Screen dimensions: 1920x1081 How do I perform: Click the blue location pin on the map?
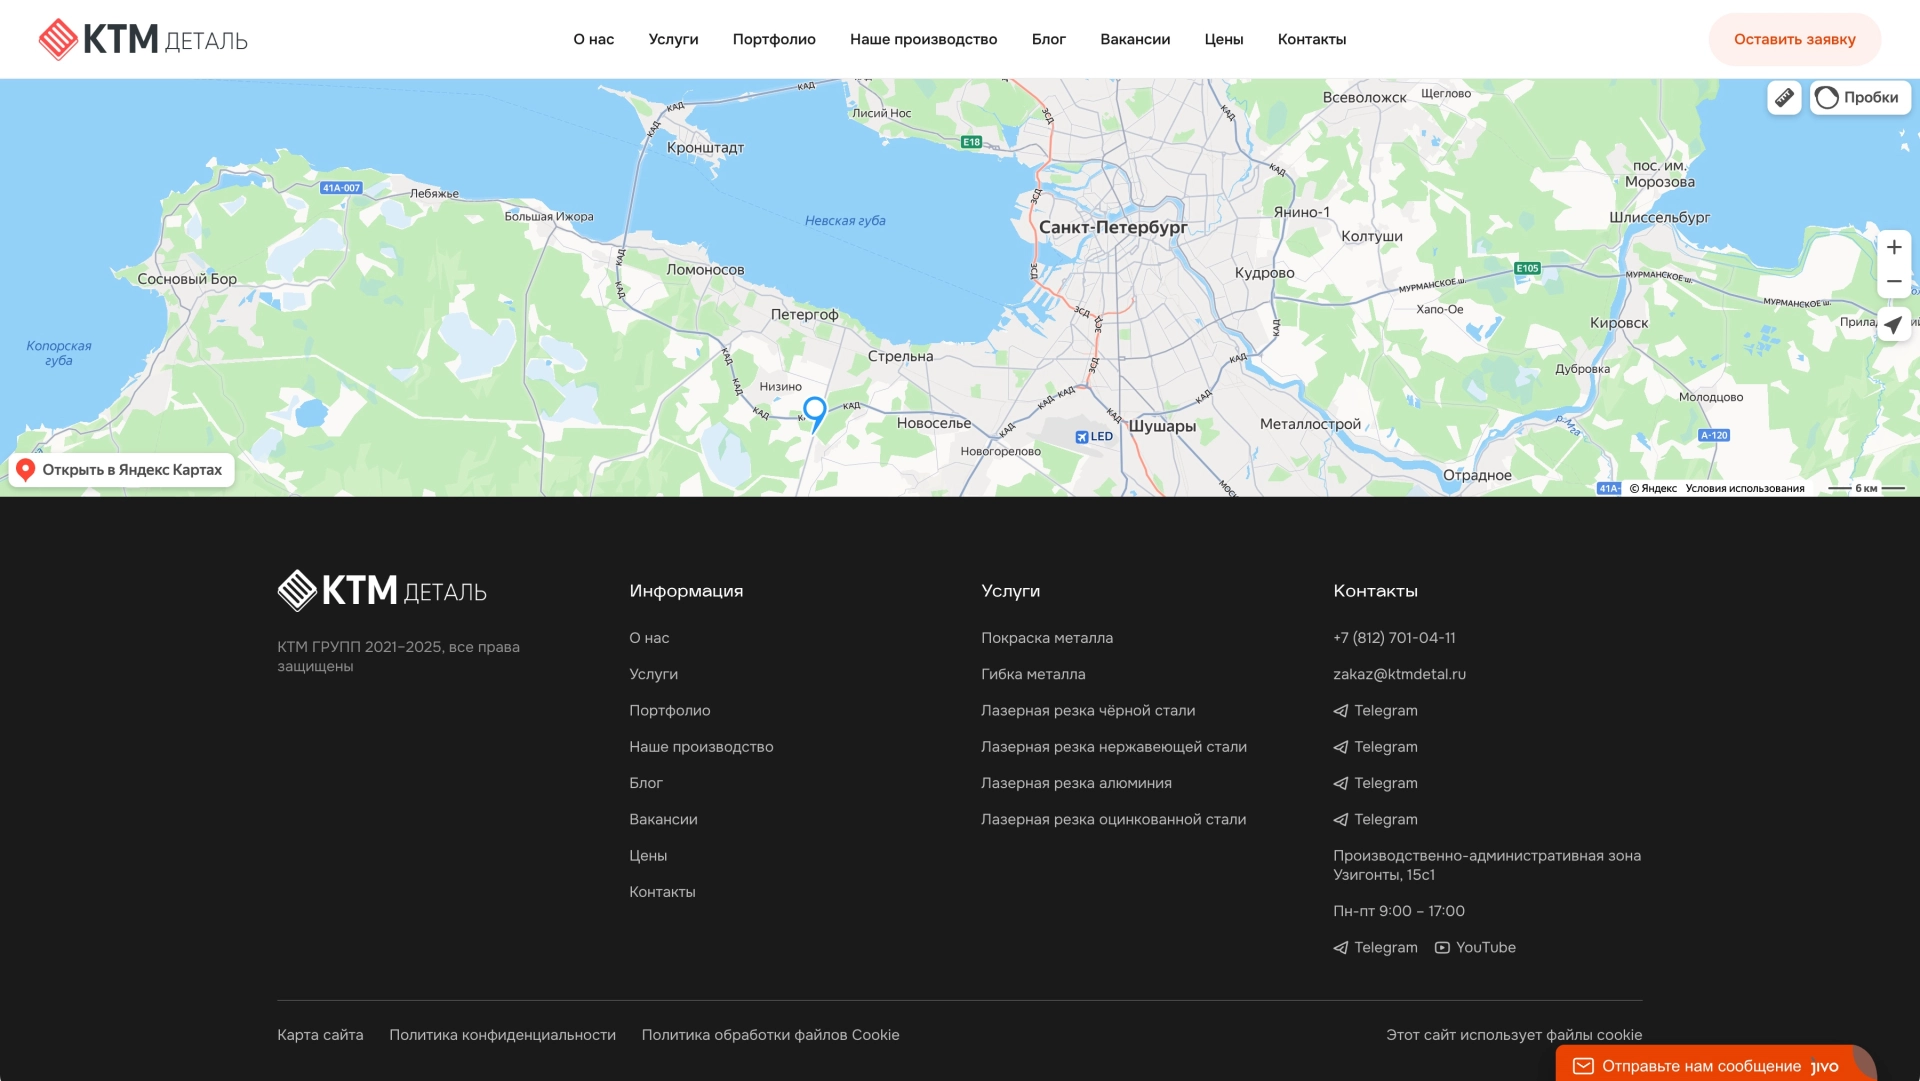tap(815, 413)
